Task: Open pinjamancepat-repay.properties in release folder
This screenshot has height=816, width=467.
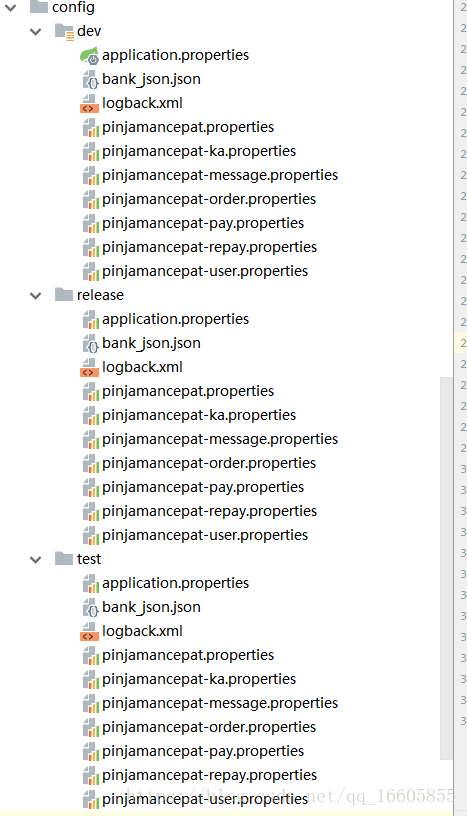Action: point(209,511)
